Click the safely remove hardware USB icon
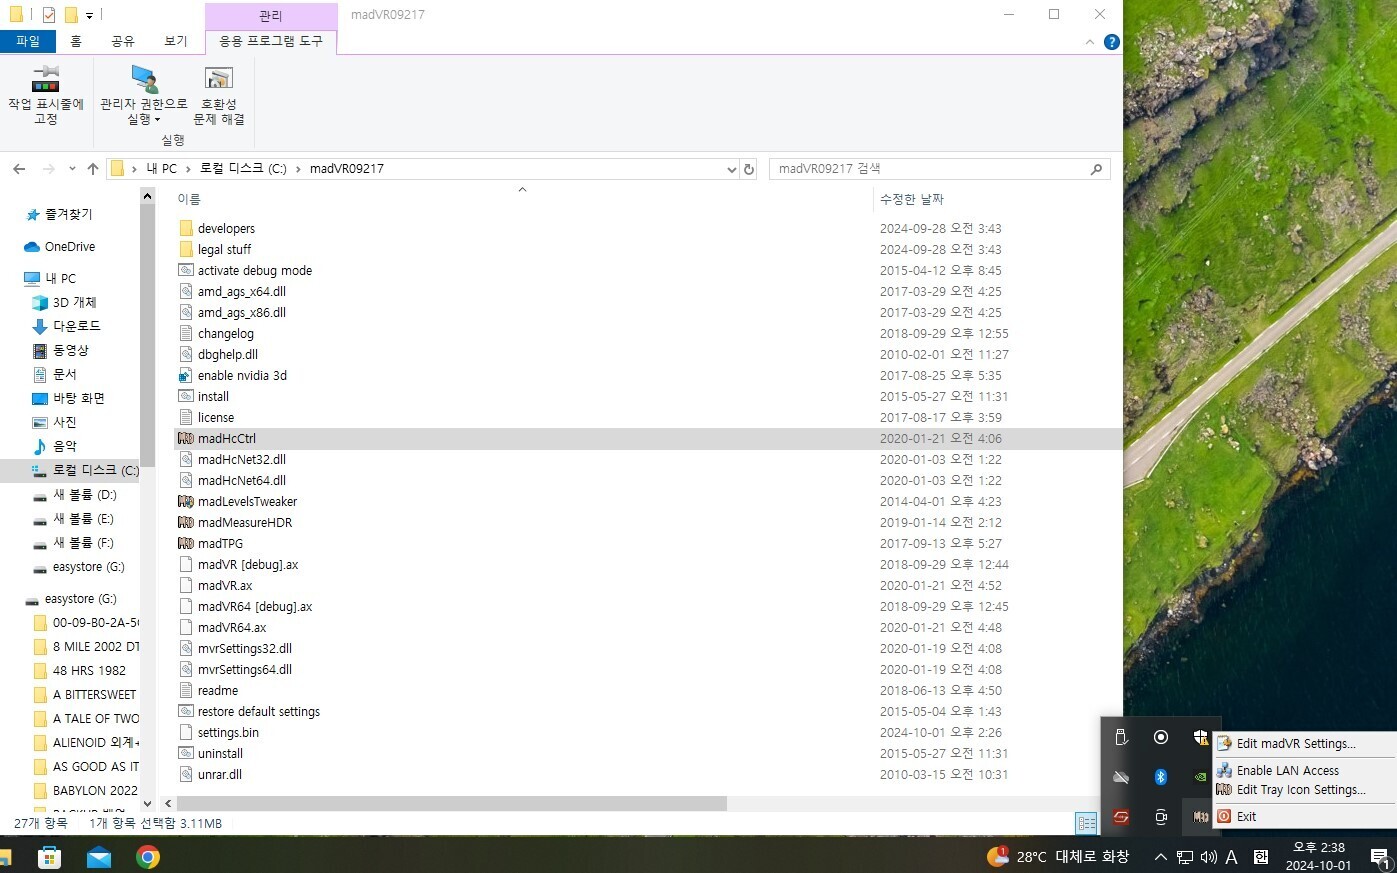This screenshot has height=873, width=1397. [1121, 738]
